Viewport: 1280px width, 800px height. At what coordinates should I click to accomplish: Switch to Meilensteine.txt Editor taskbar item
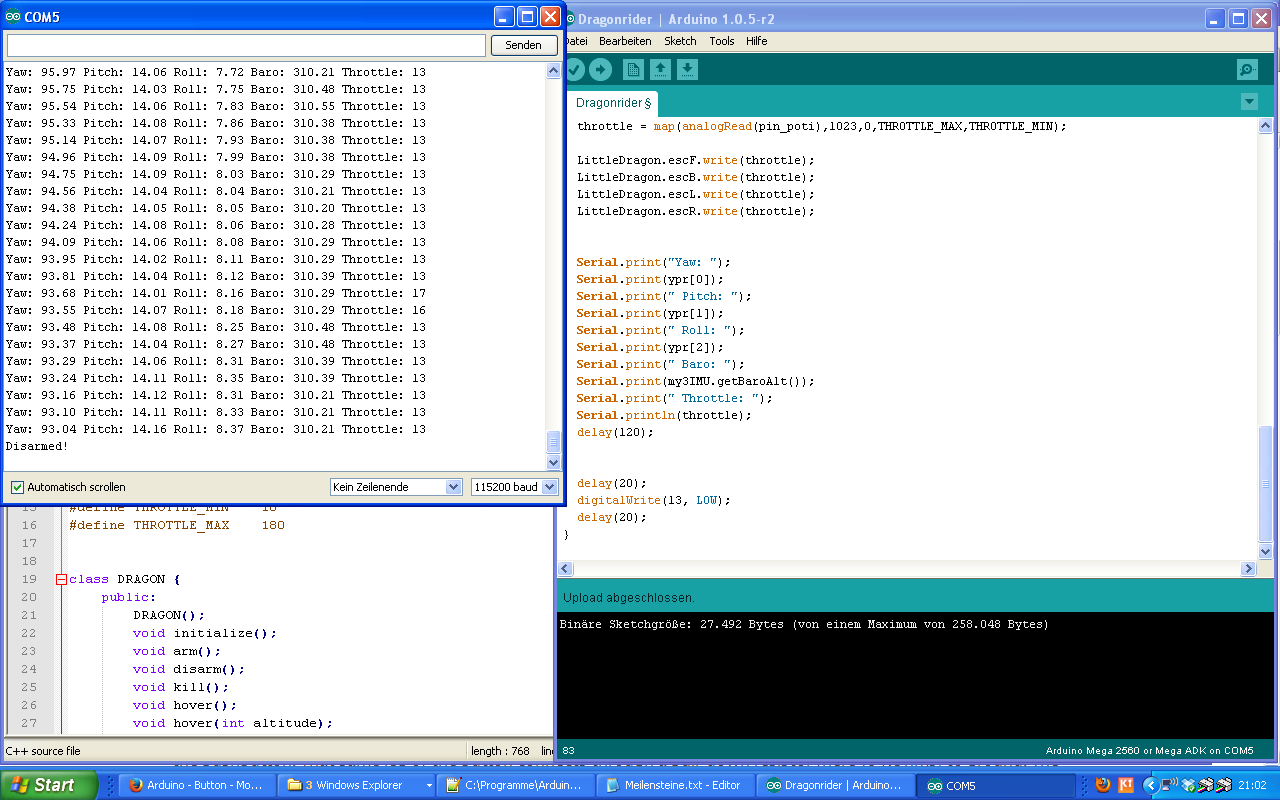(x=674, y=785)
